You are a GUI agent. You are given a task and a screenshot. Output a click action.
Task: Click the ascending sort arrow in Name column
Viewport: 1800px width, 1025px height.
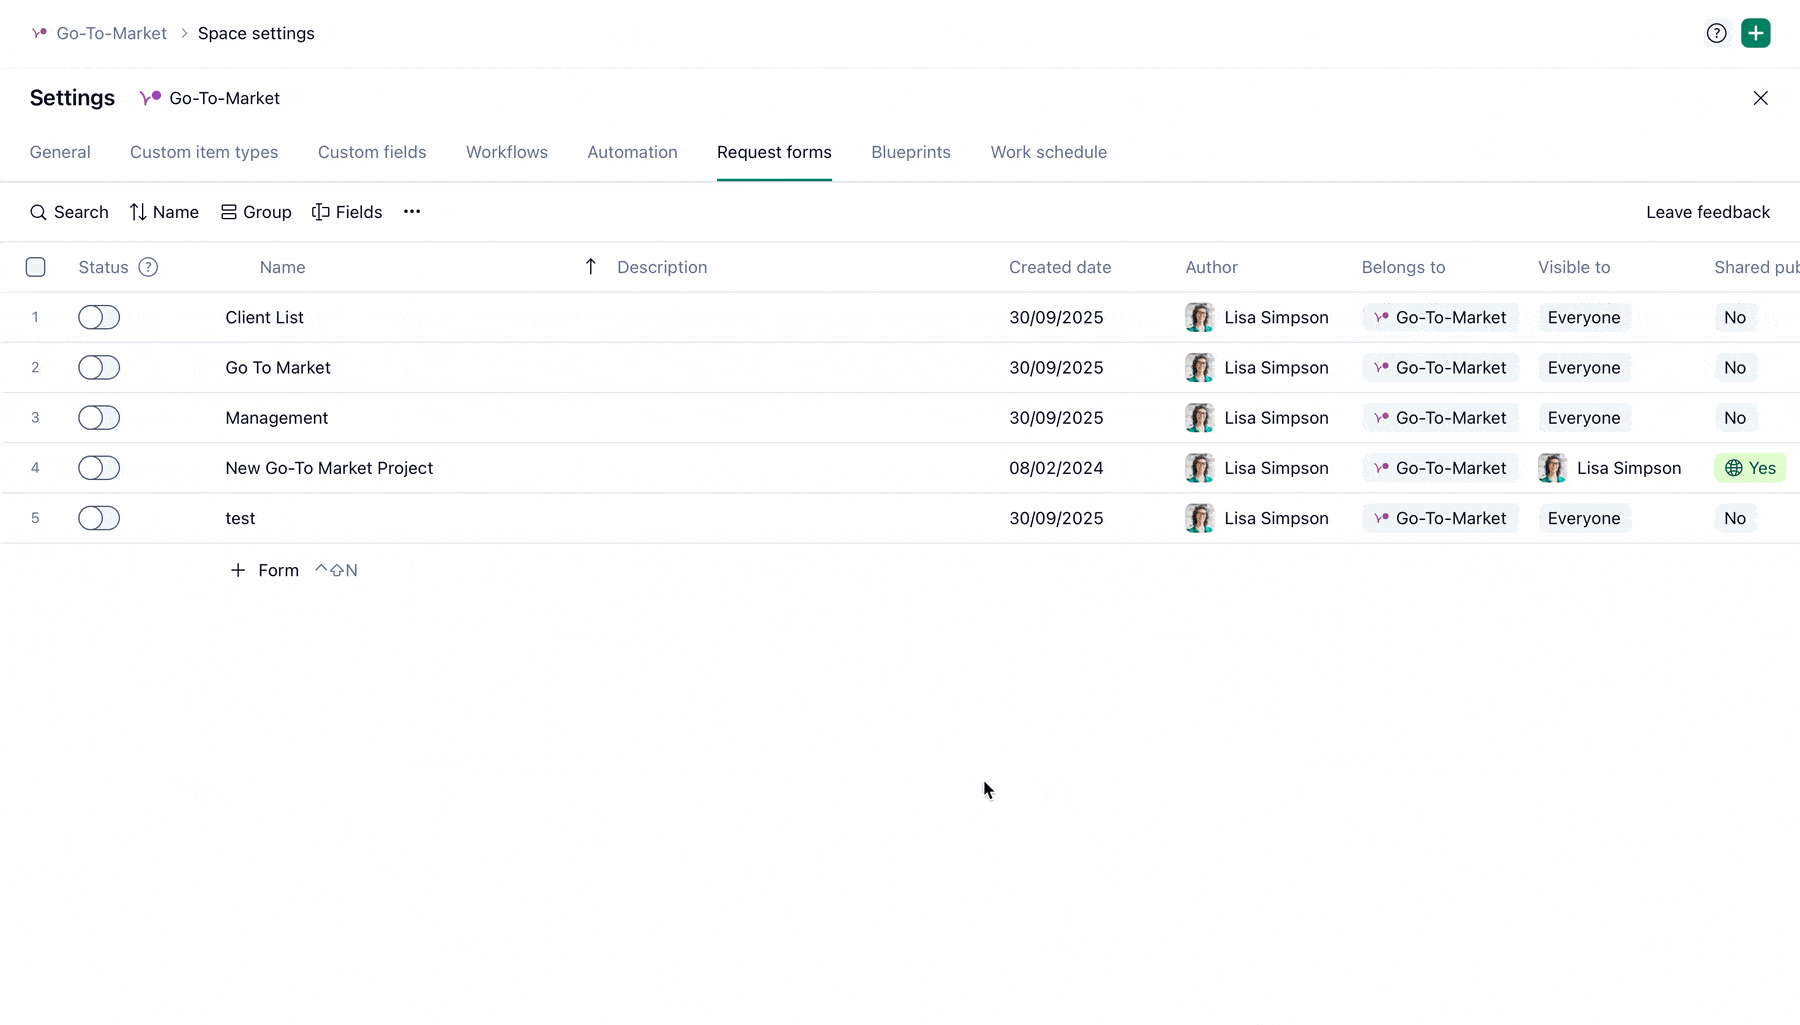click(591, 267)
